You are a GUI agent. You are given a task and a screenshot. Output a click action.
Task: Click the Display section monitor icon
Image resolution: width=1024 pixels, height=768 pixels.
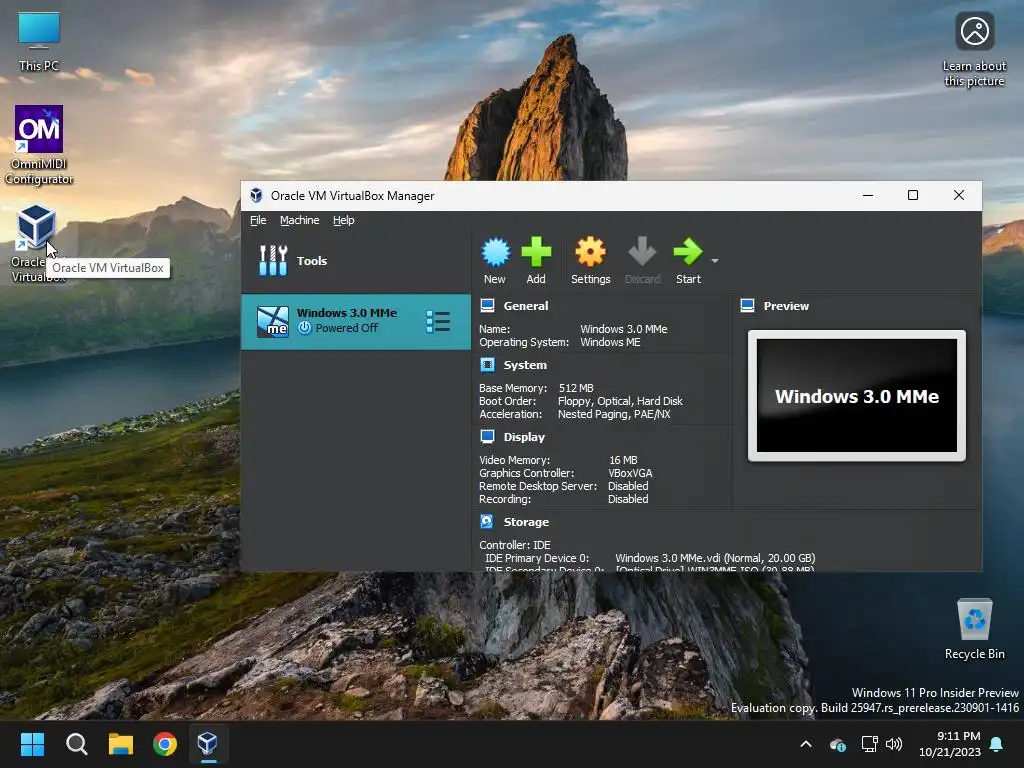(x=487, y=436)
